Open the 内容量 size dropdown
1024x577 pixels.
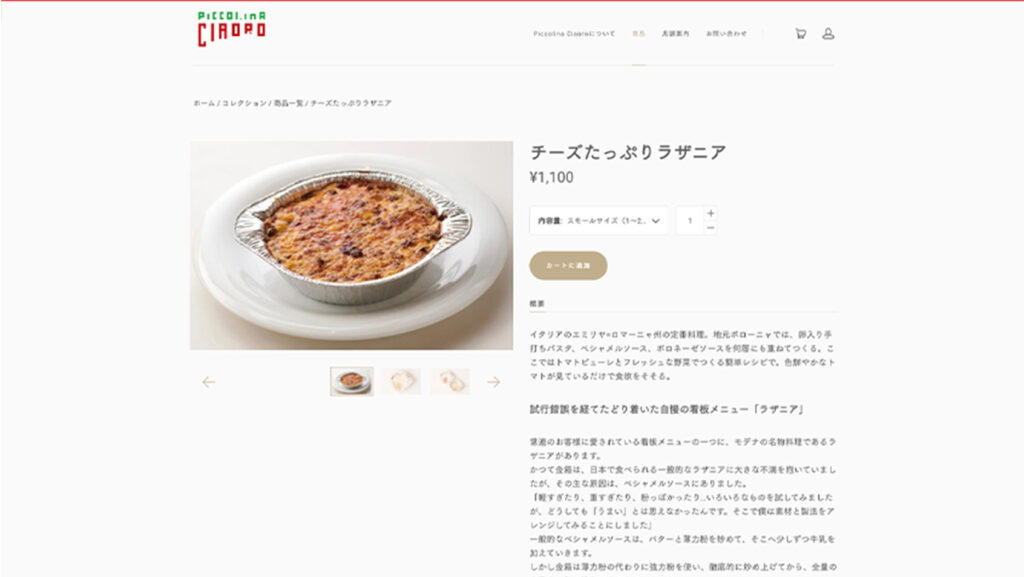[x=599, y=221]
